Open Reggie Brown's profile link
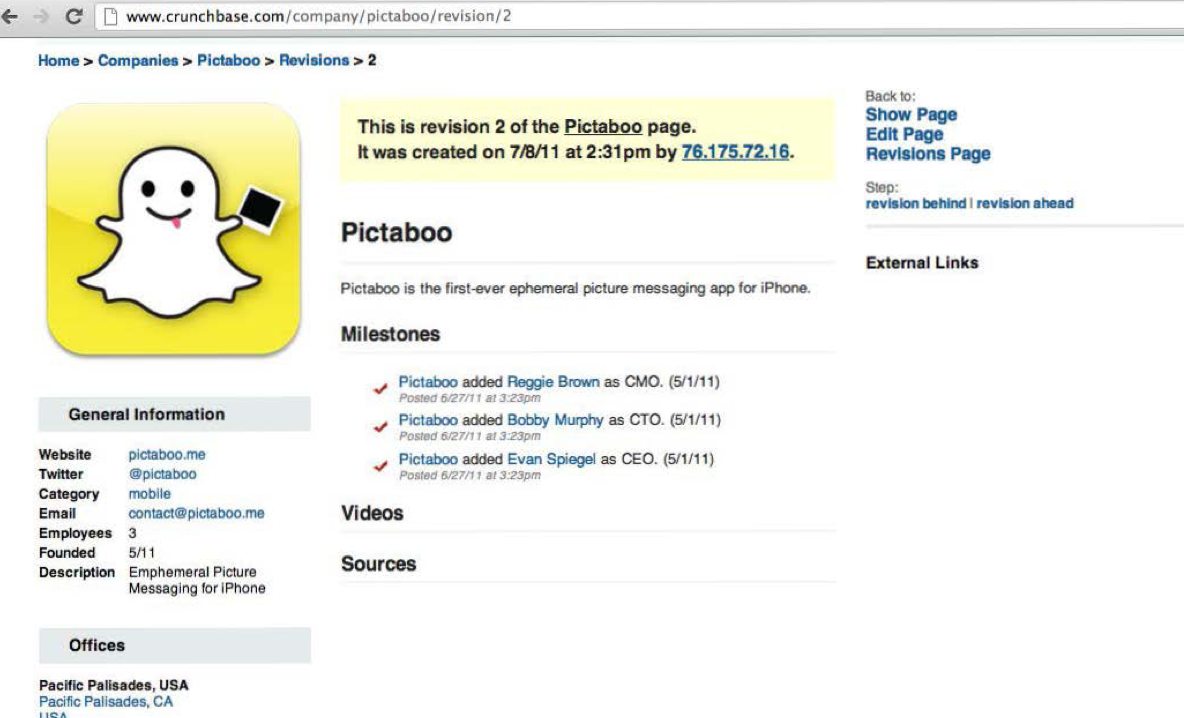This screenshot has width=1184, height=718. [x=553, y=381]
